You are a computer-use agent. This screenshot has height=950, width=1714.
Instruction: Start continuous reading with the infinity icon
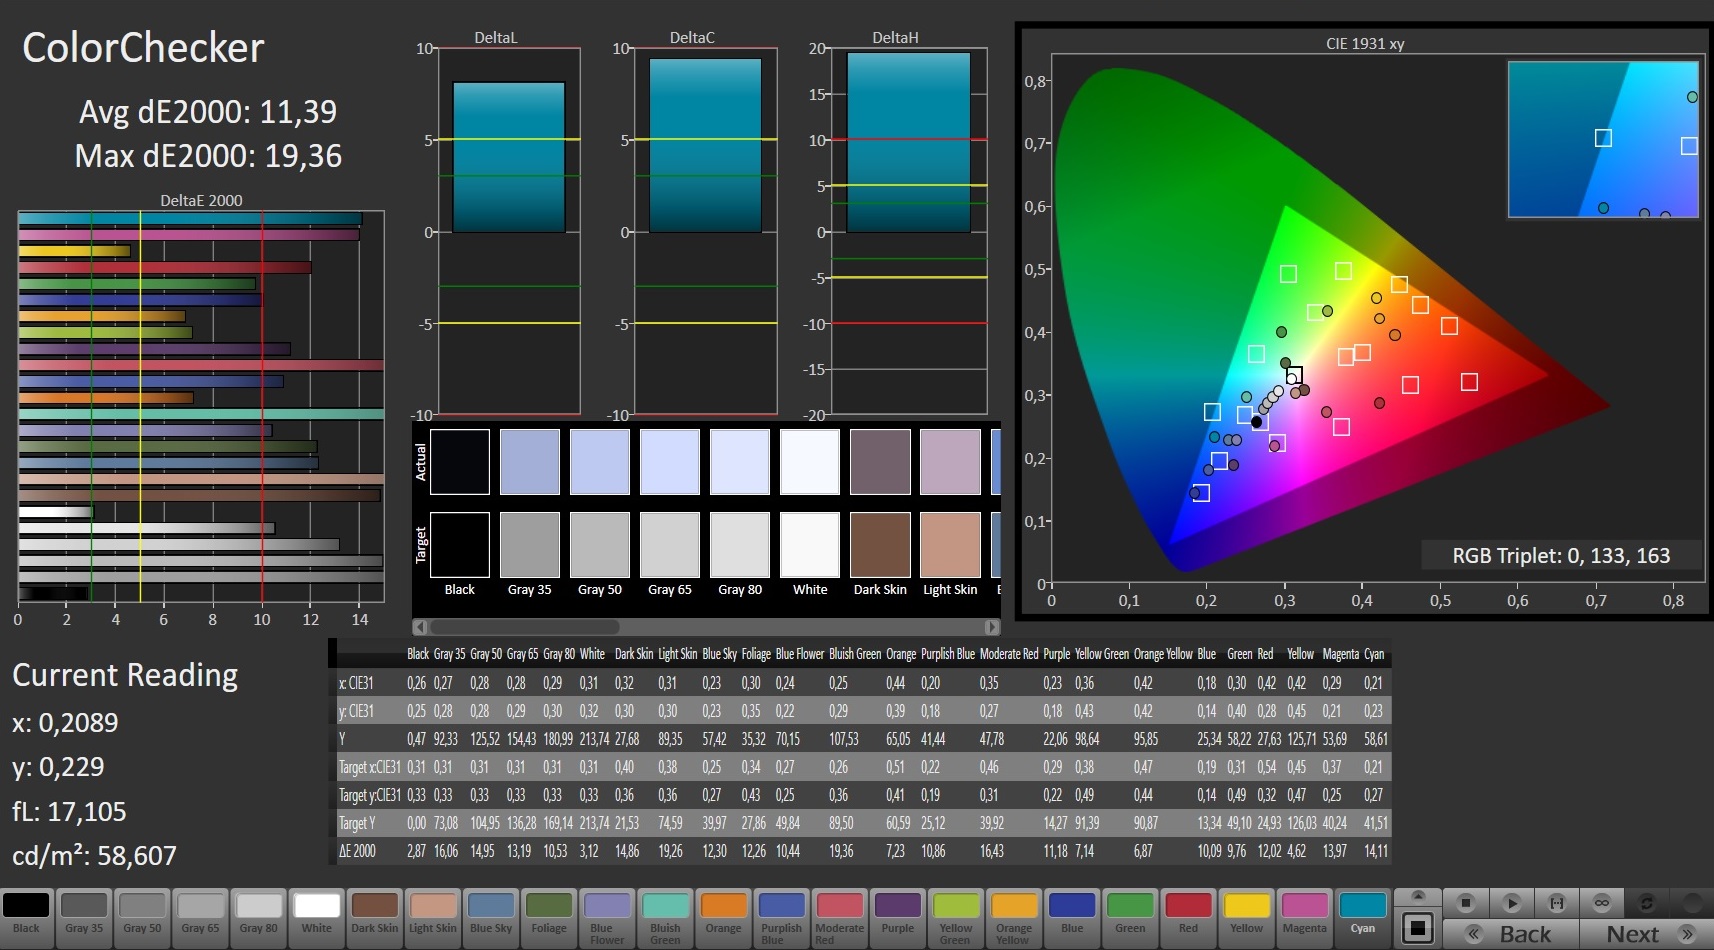point(1602,903)
